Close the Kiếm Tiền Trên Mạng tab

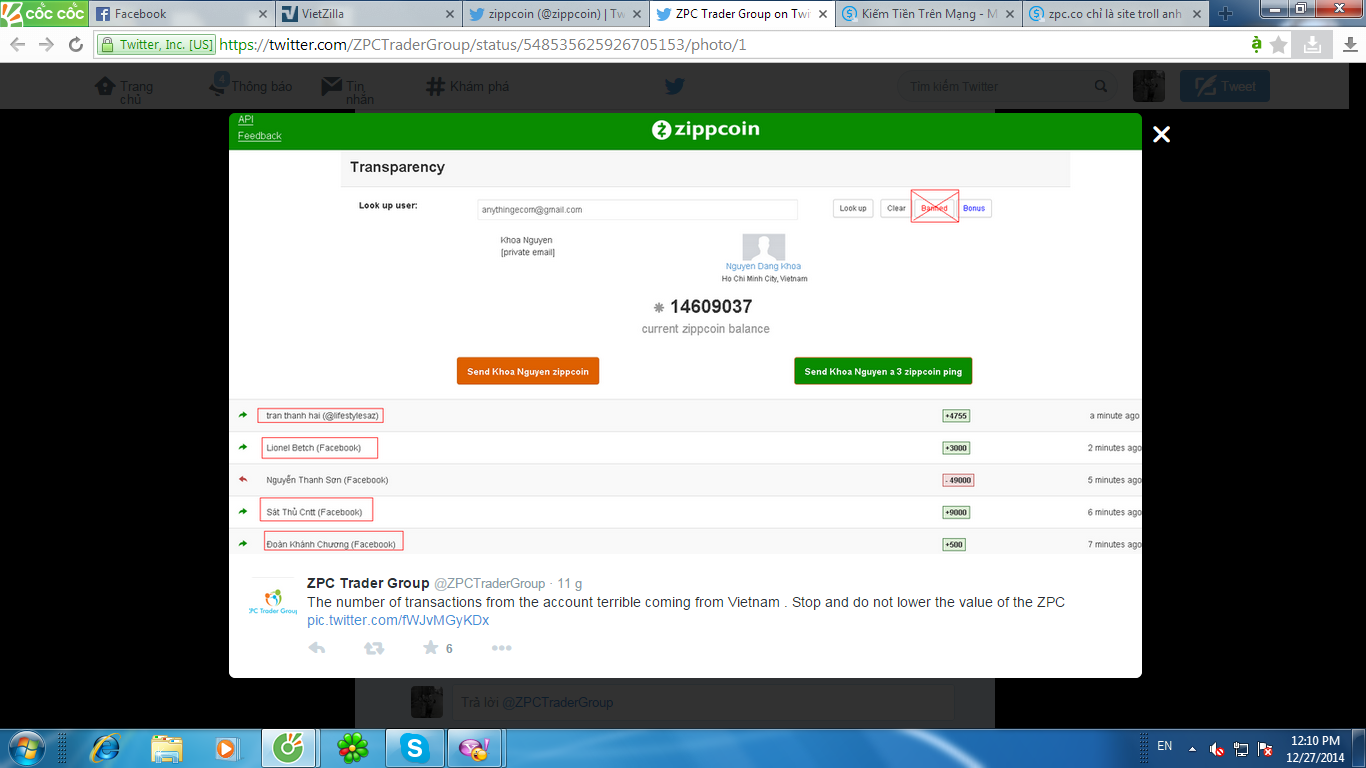(1010, 14)
